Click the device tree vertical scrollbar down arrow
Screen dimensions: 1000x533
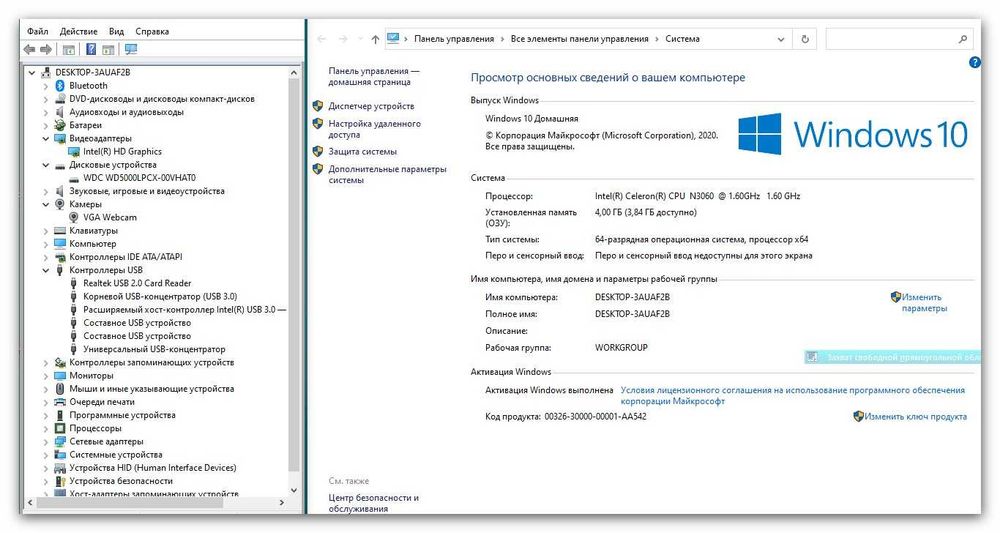pos(294,490)
